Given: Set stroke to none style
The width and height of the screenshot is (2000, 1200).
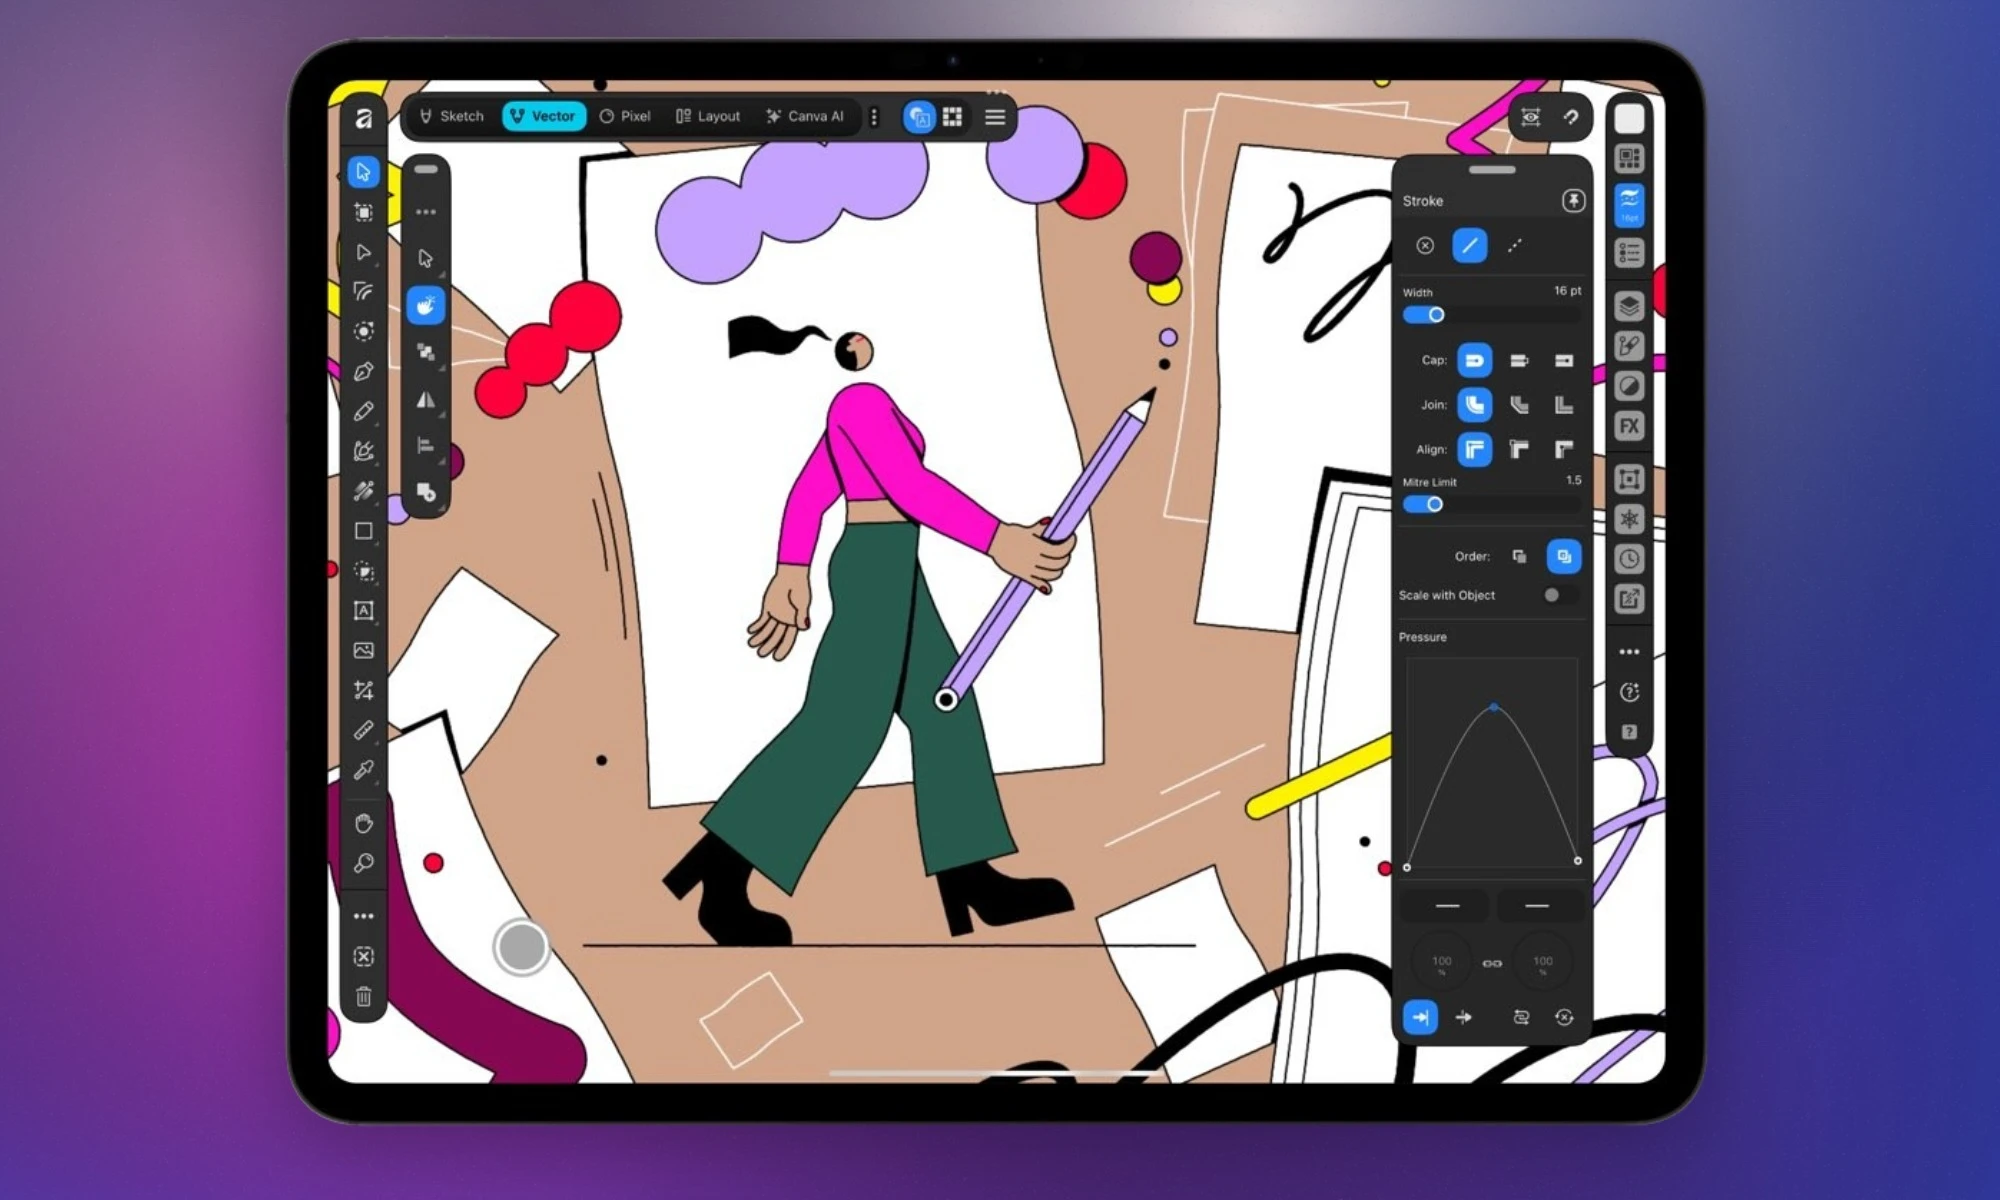Looking at the screenshot, I should point(1425,246).
